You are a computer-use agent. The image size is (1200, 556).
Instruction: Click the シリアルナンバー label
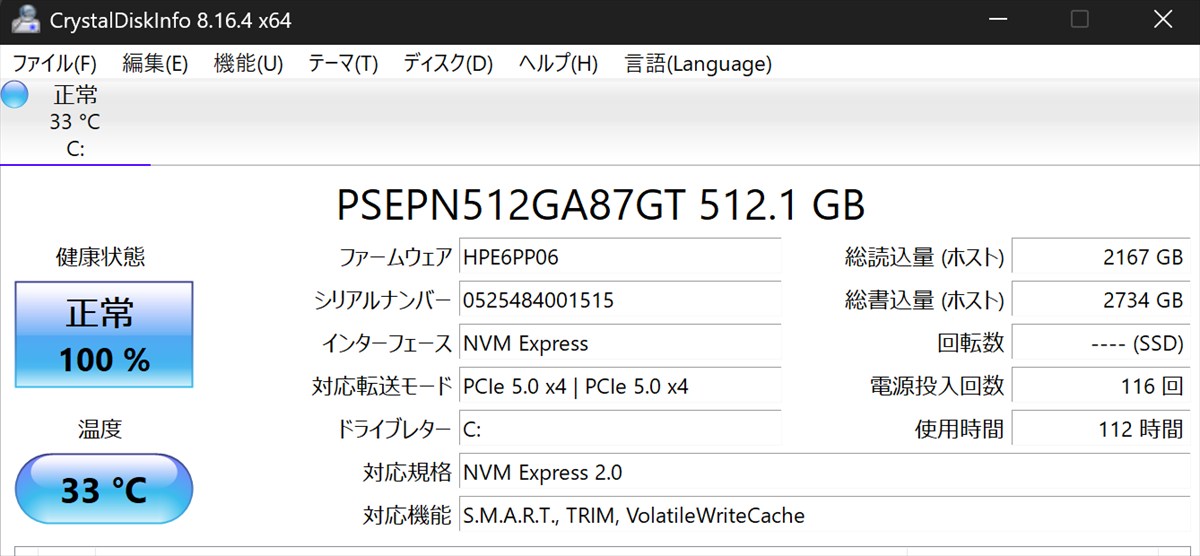(383, 300)
